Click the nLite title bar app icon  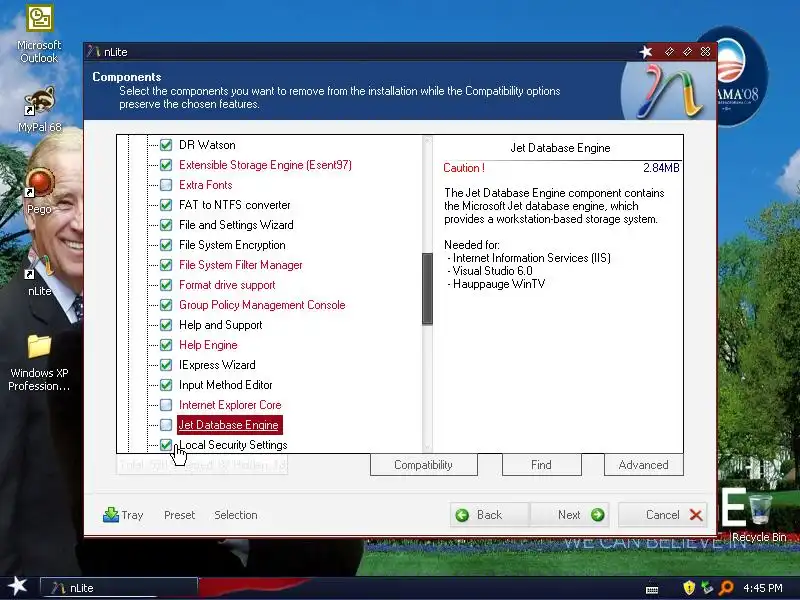pos(93,52)
